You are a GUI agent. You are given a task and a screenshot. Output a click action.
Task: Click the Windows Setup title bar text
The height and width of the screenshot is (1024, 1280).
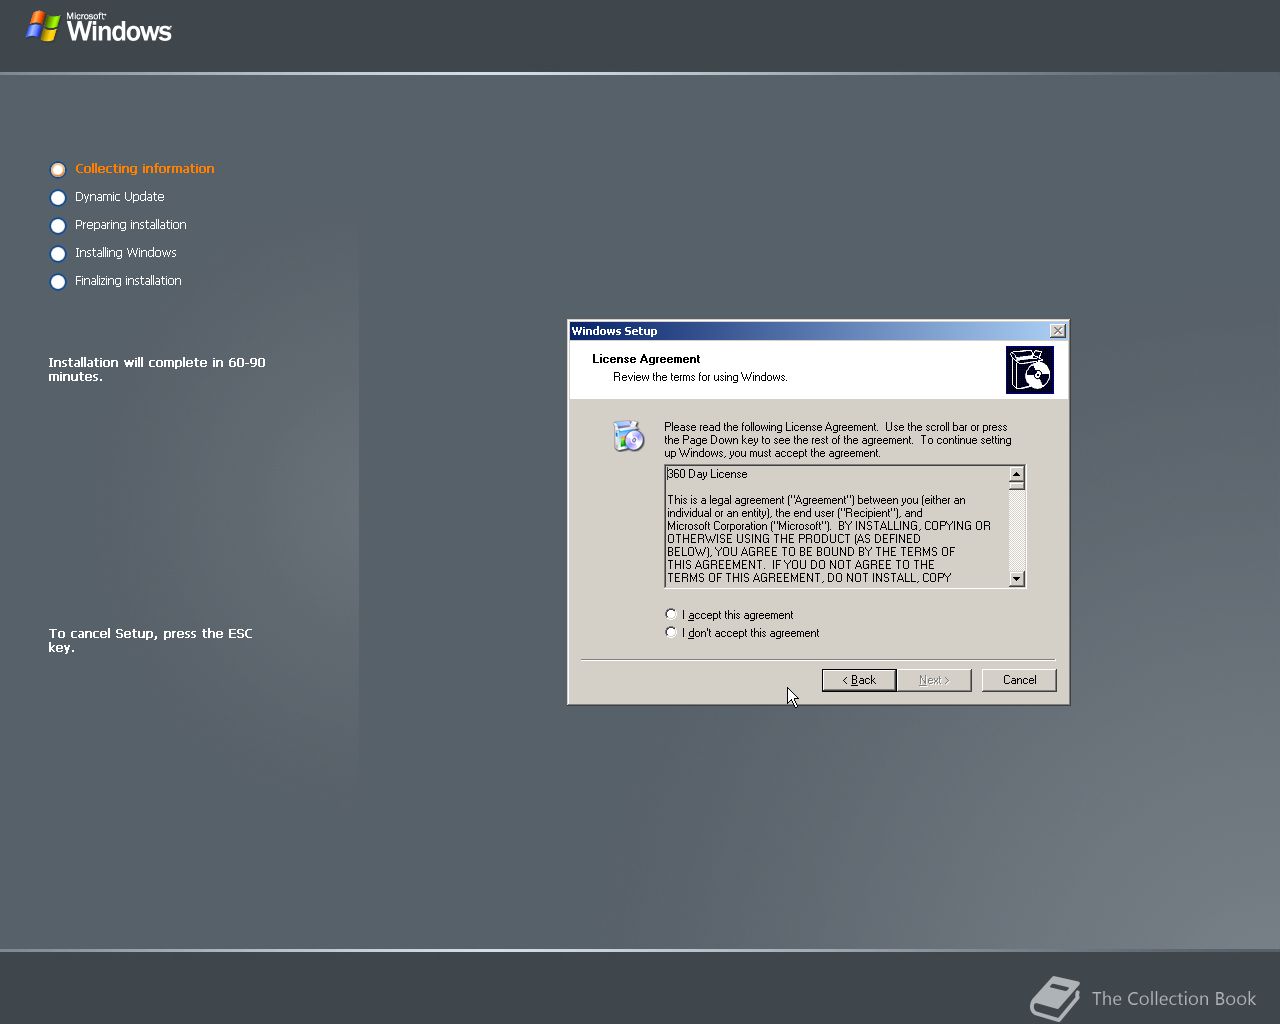(x=614, y=331)
